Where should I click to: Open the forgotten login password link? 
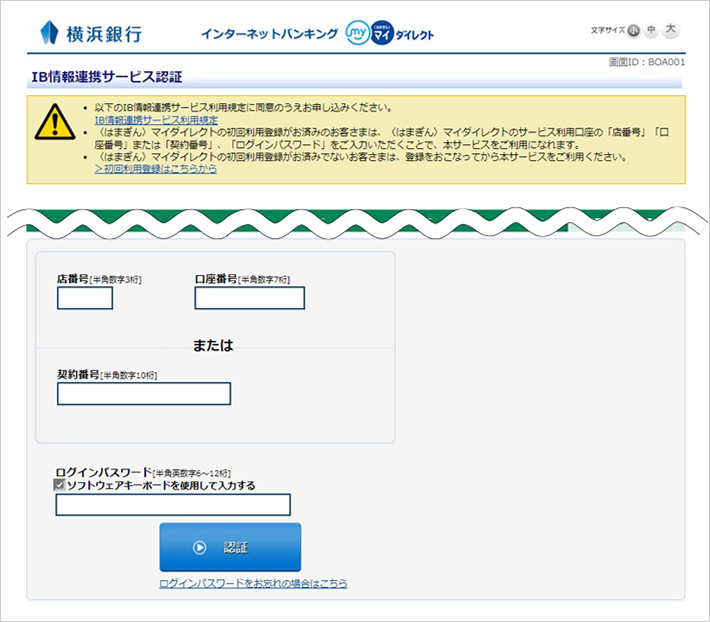pyautogui.click(x=253, y=584)
